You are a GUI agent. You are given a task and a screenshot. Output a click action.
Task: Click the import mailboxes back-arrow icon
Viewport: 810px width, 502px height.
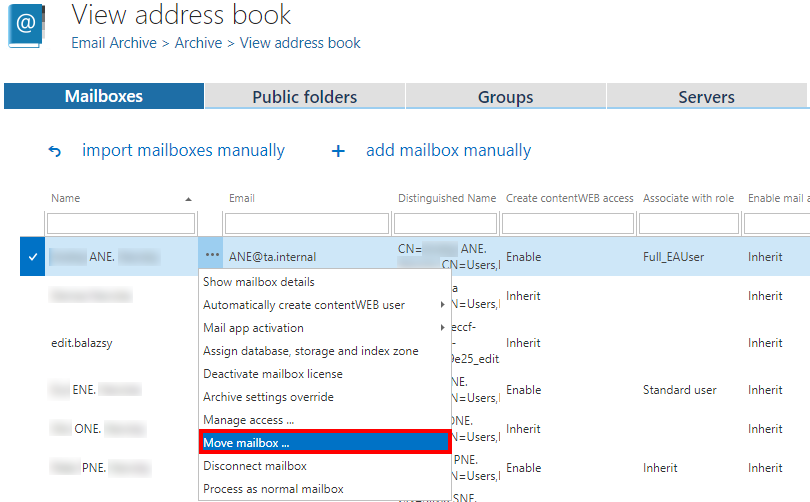[55, 152]
